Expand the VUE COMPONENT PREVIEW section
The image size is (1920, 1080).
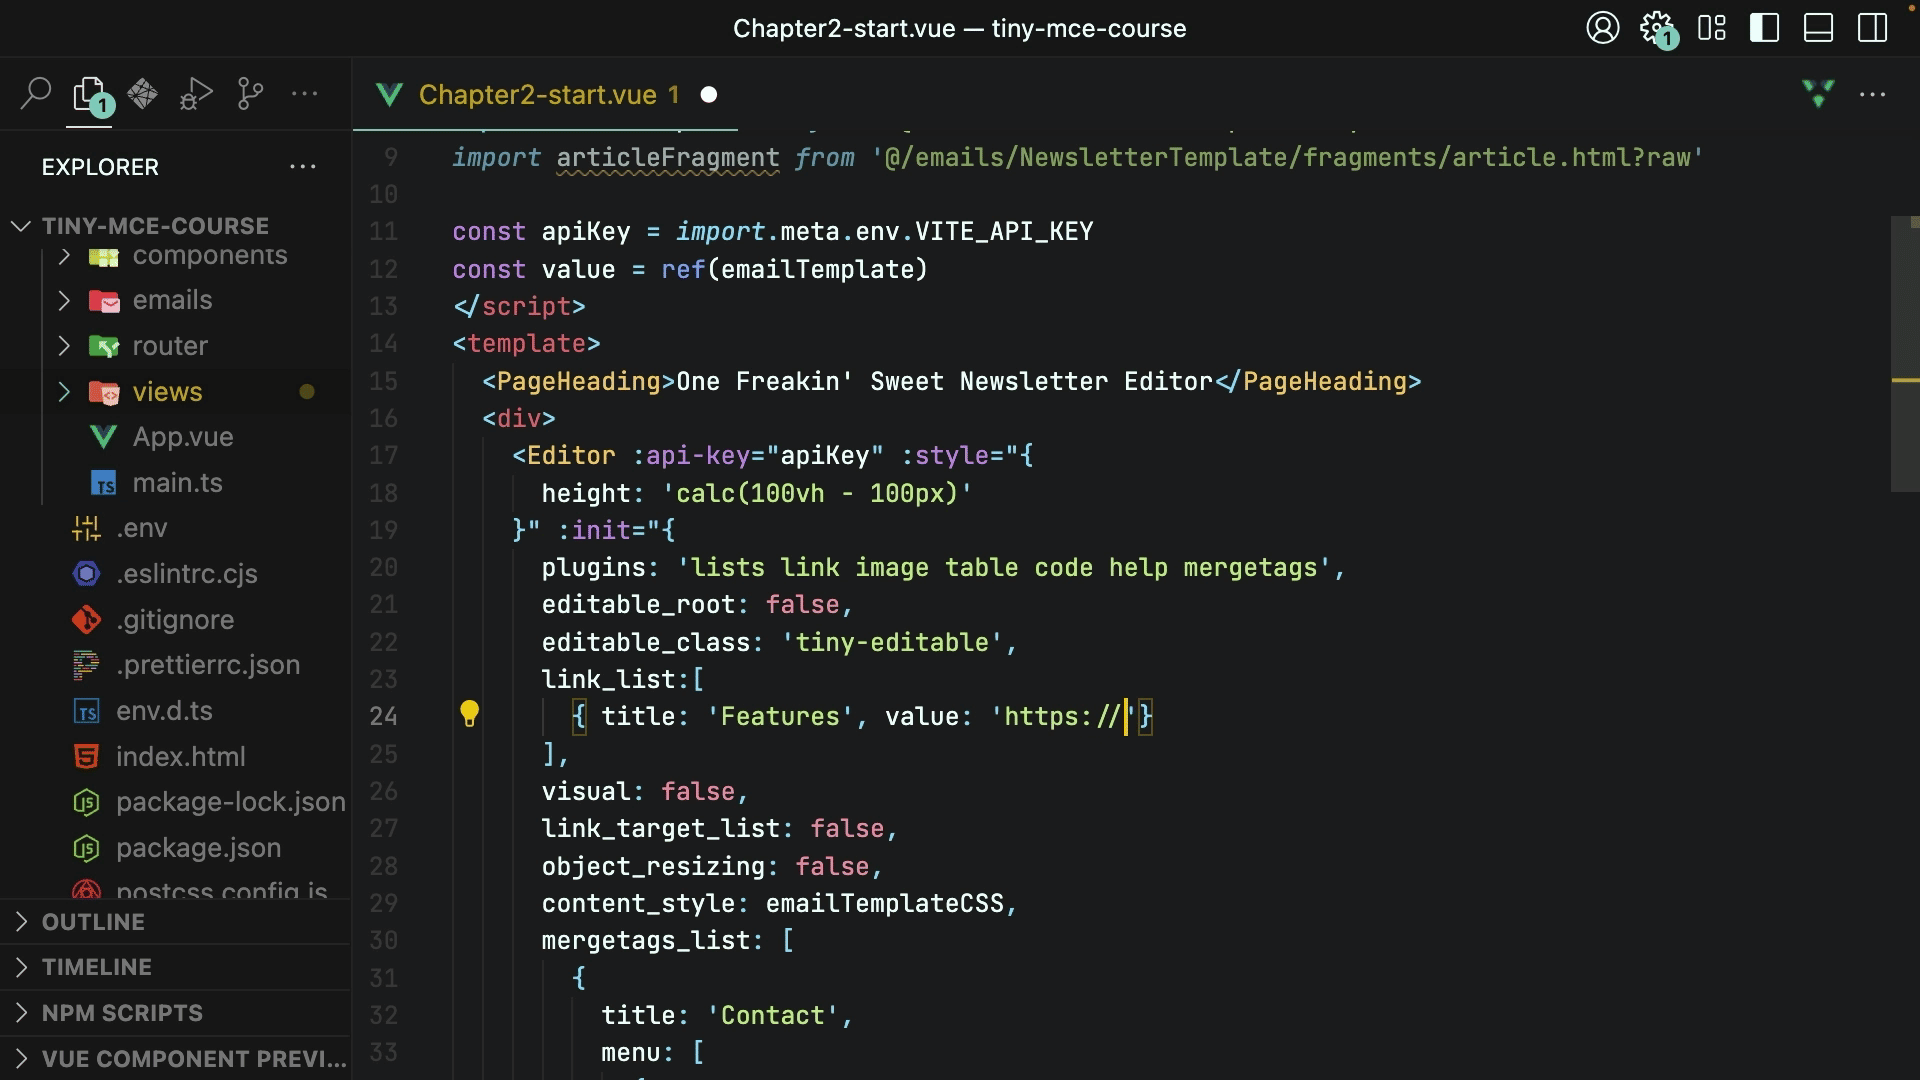point(175,1058)
